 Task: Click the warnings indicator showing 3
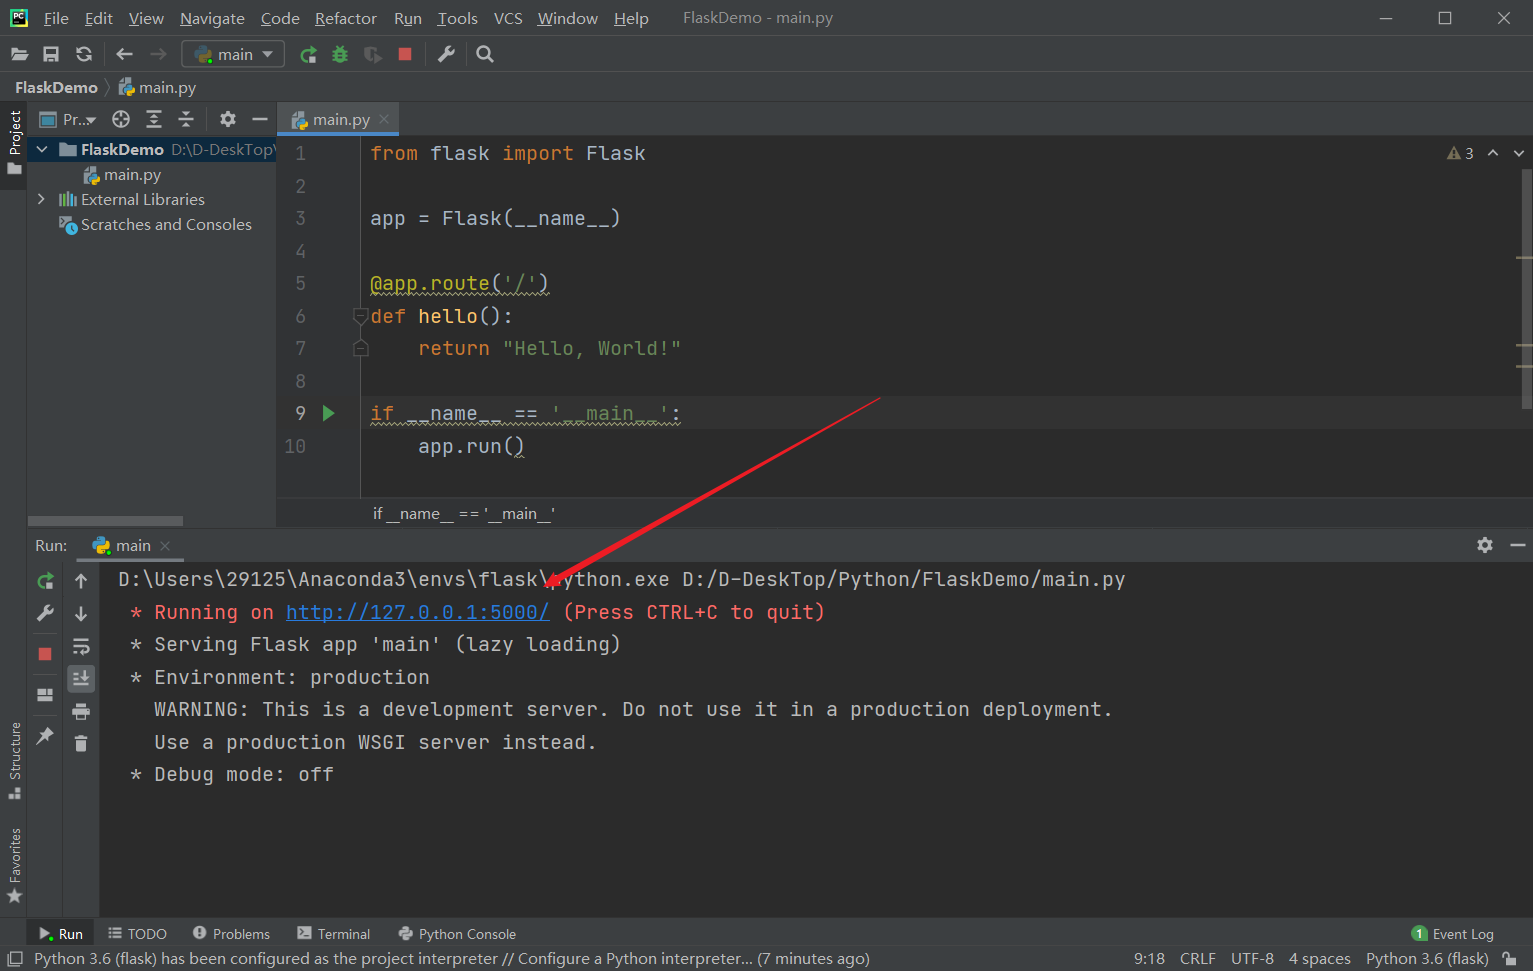(1460, 153)
